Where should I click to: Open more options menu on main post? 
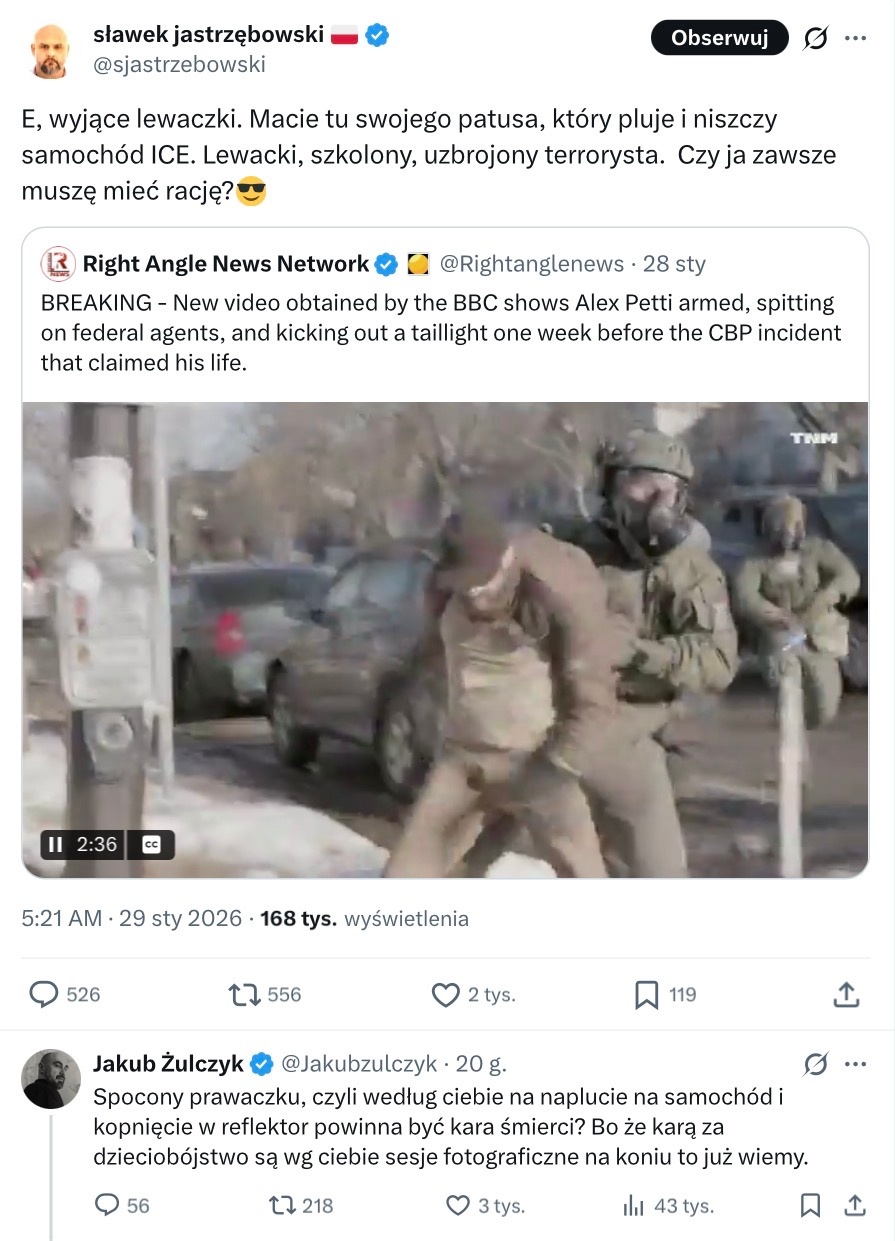pyautogui.click(x=856, y=38)
